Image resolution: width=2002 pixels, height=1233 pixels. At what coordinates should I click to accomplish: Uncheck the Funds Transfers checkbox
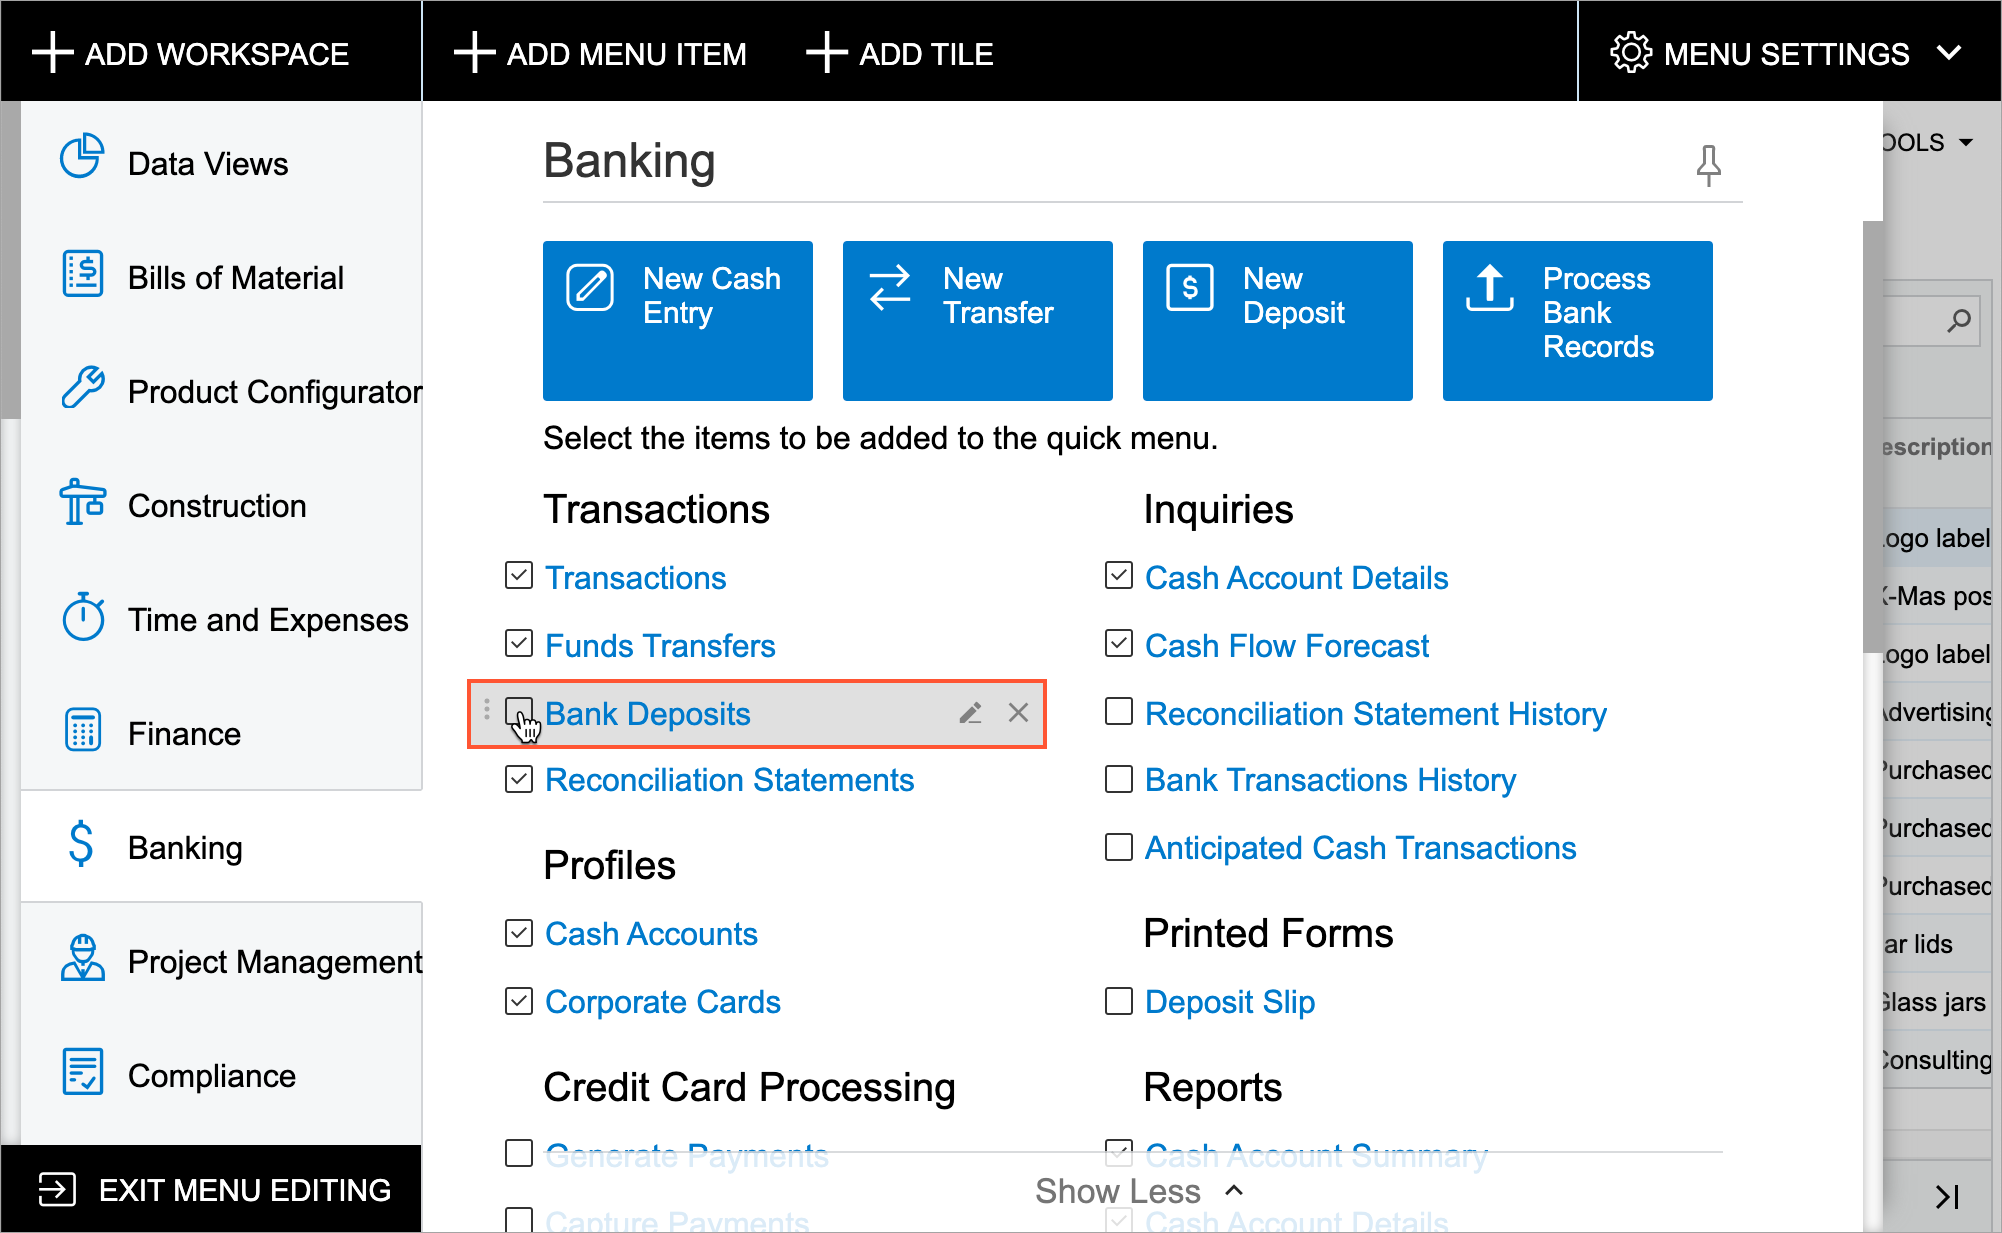tap(519, 644)
